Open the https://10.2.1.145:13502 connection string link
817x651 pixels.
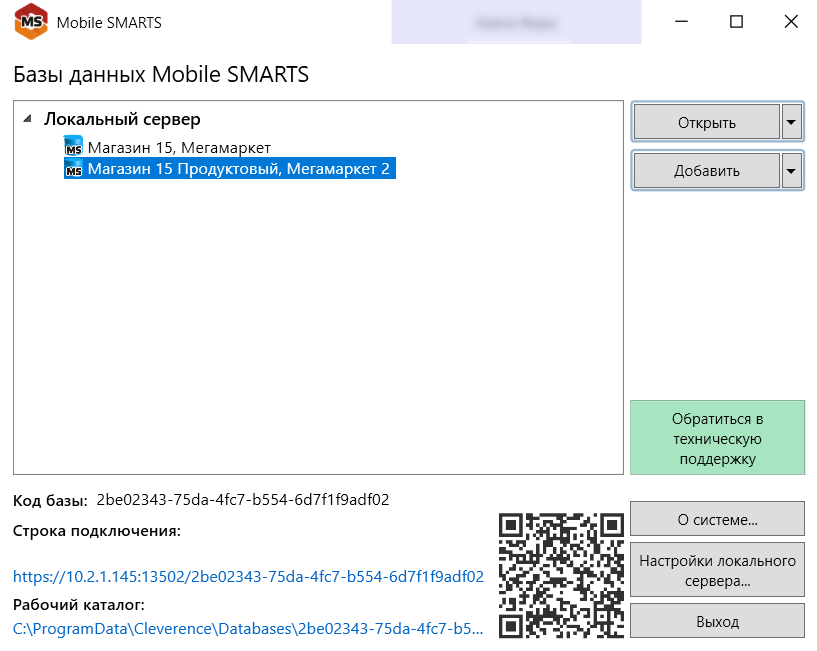(x=248, y=576)
